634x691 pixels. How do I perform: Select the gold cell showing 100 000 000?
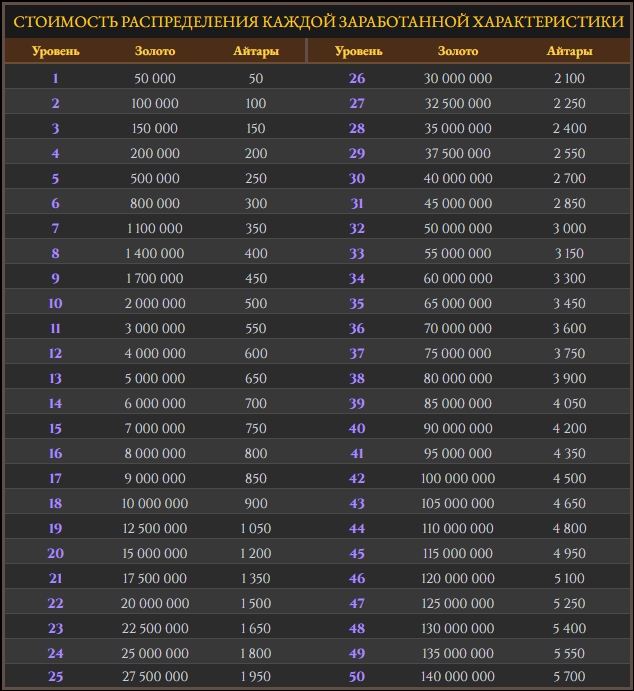pyautogui.click(x=458, y=479)
